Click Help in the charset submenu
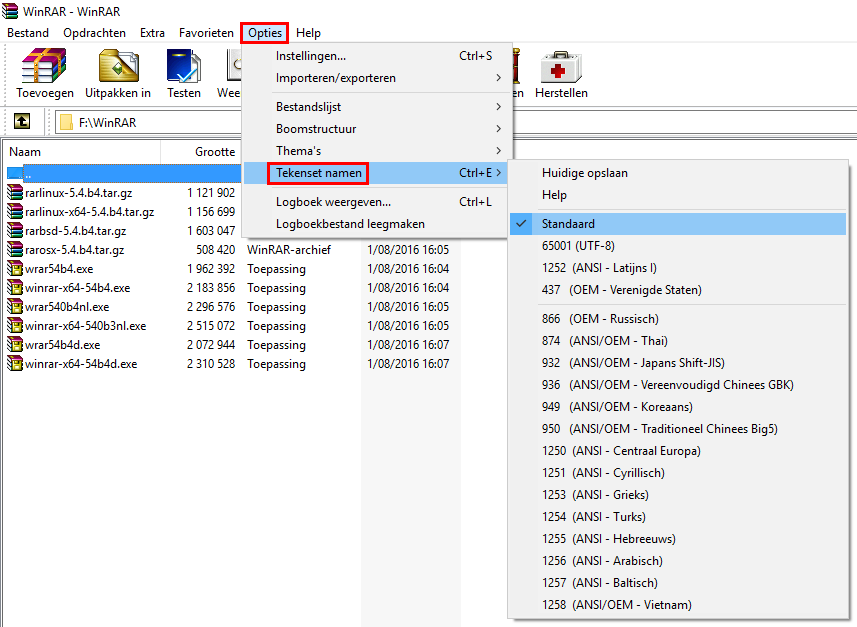Image resolution: width=857 pixels, height=627 pixels. [x=678, y=195]
